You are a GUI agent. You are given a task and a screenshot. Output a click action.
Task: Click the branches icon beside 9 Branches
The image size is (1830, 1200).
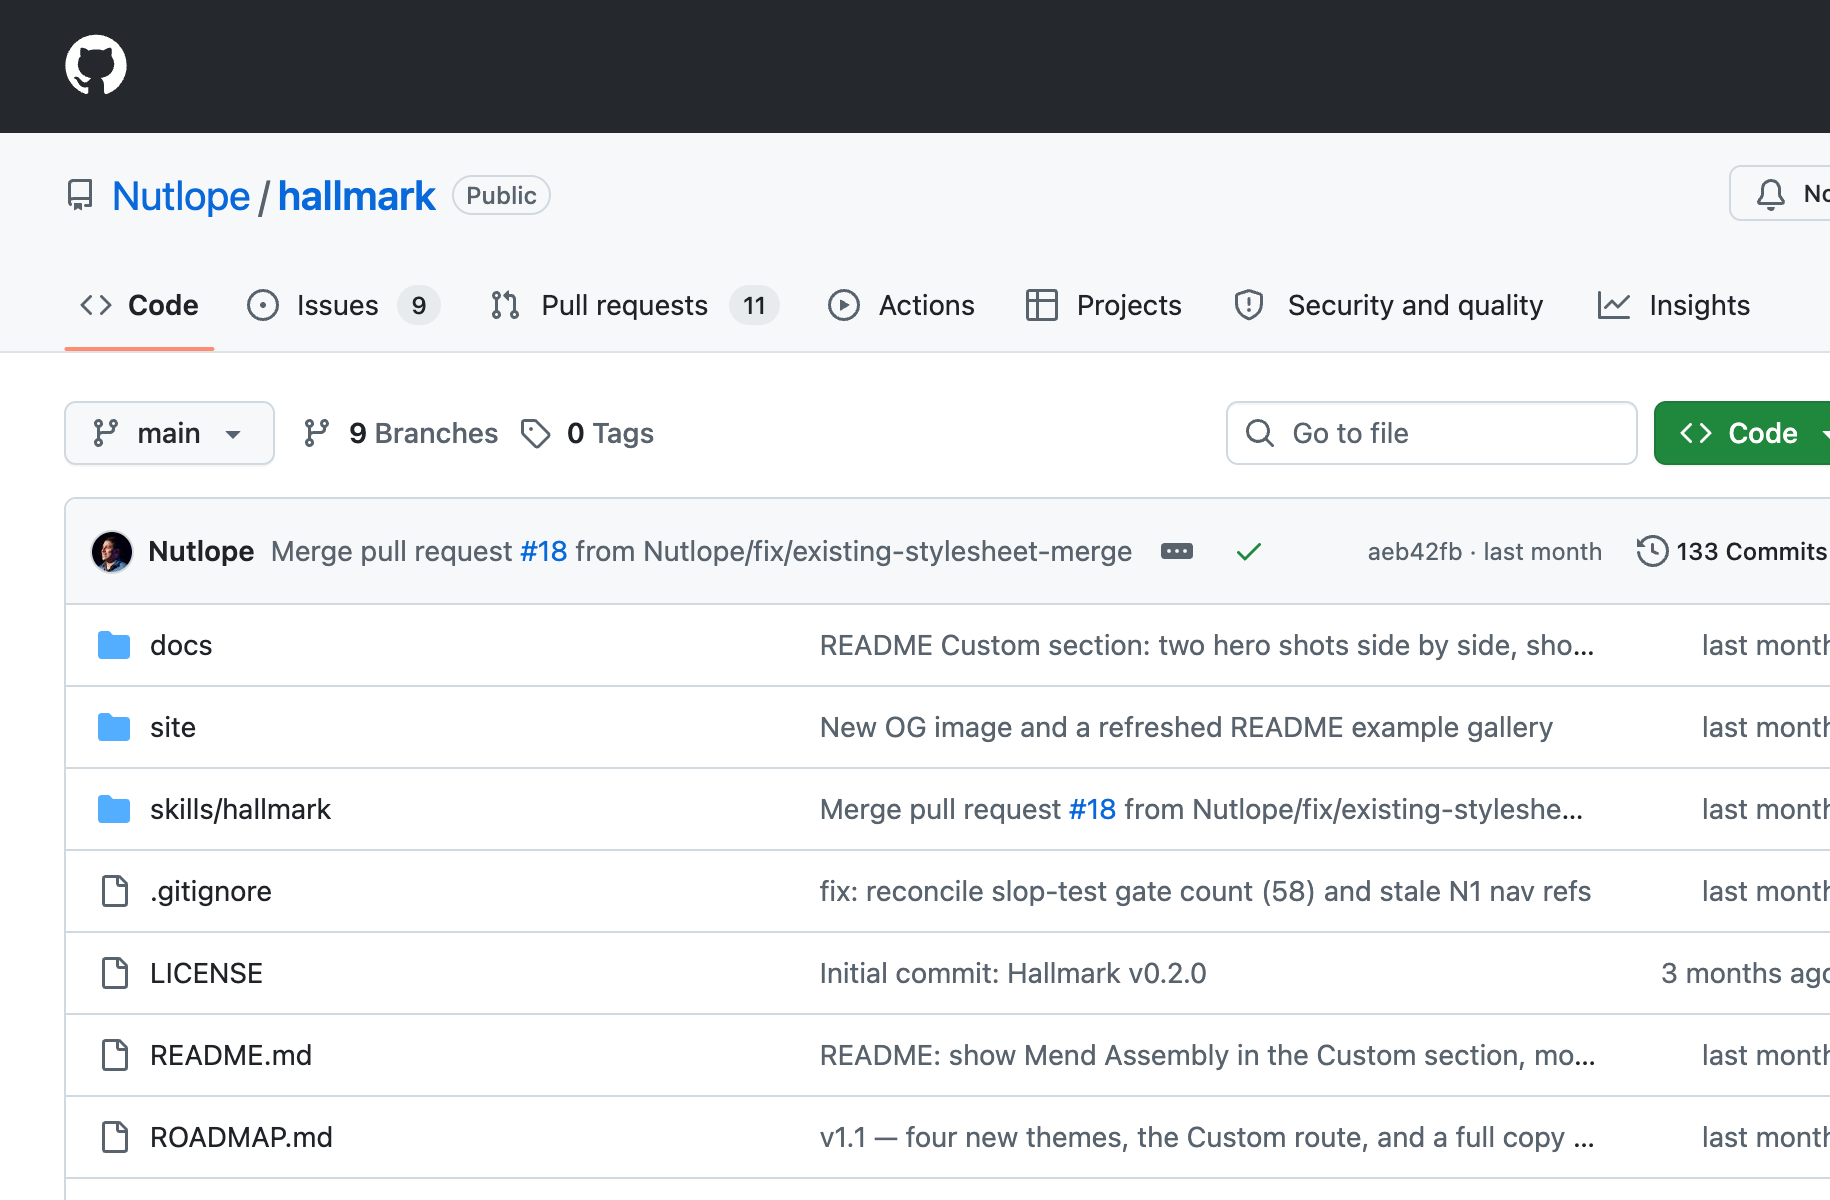317,433
